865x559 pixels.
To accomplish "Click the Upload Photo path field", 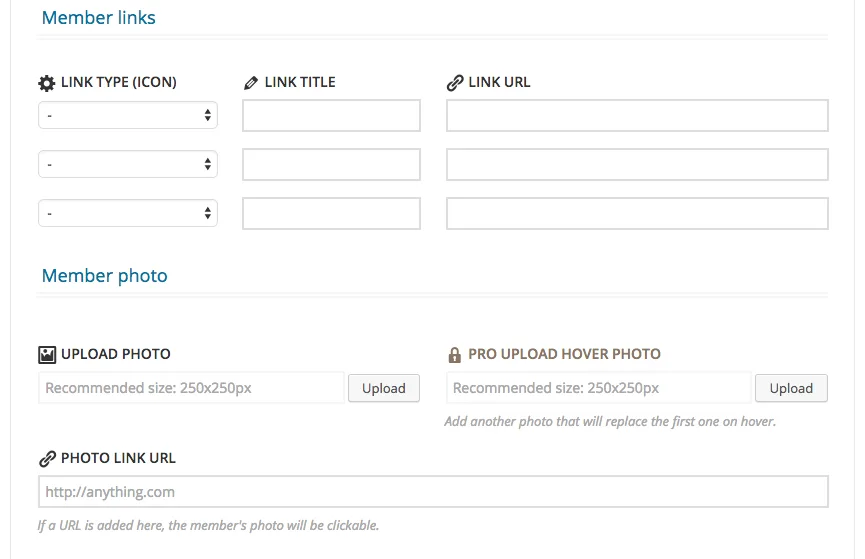I will 191,388.
